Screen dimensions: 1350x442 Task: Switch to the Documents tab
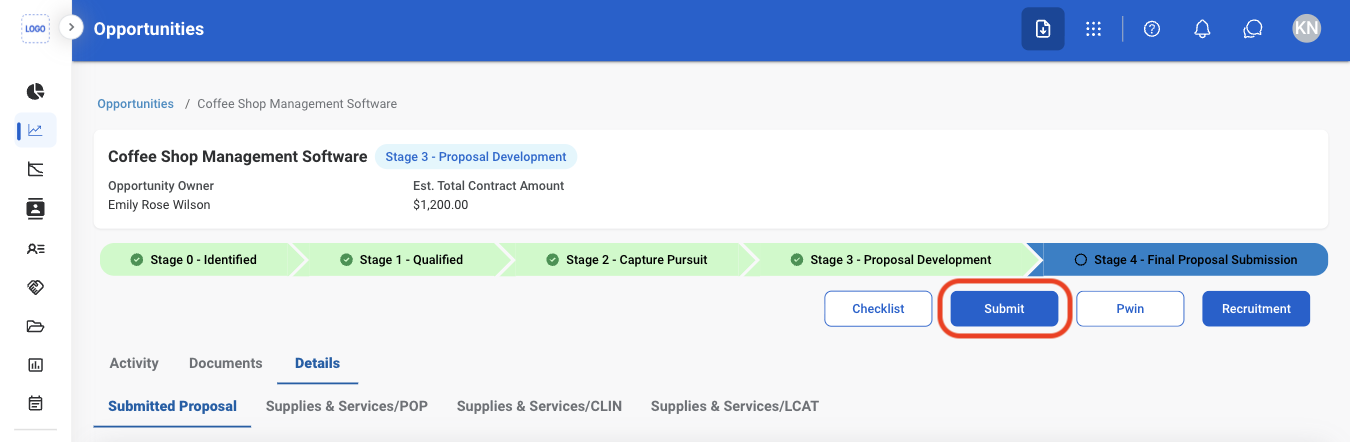225,363
